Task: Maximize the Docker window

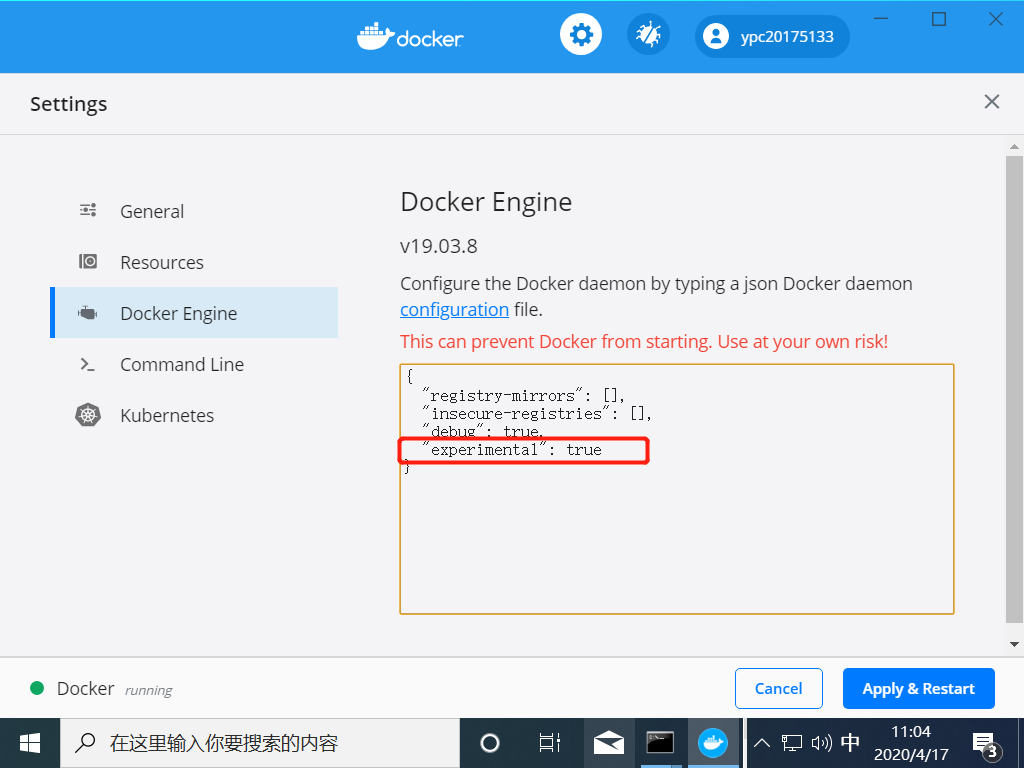Action: click(938, 19)
